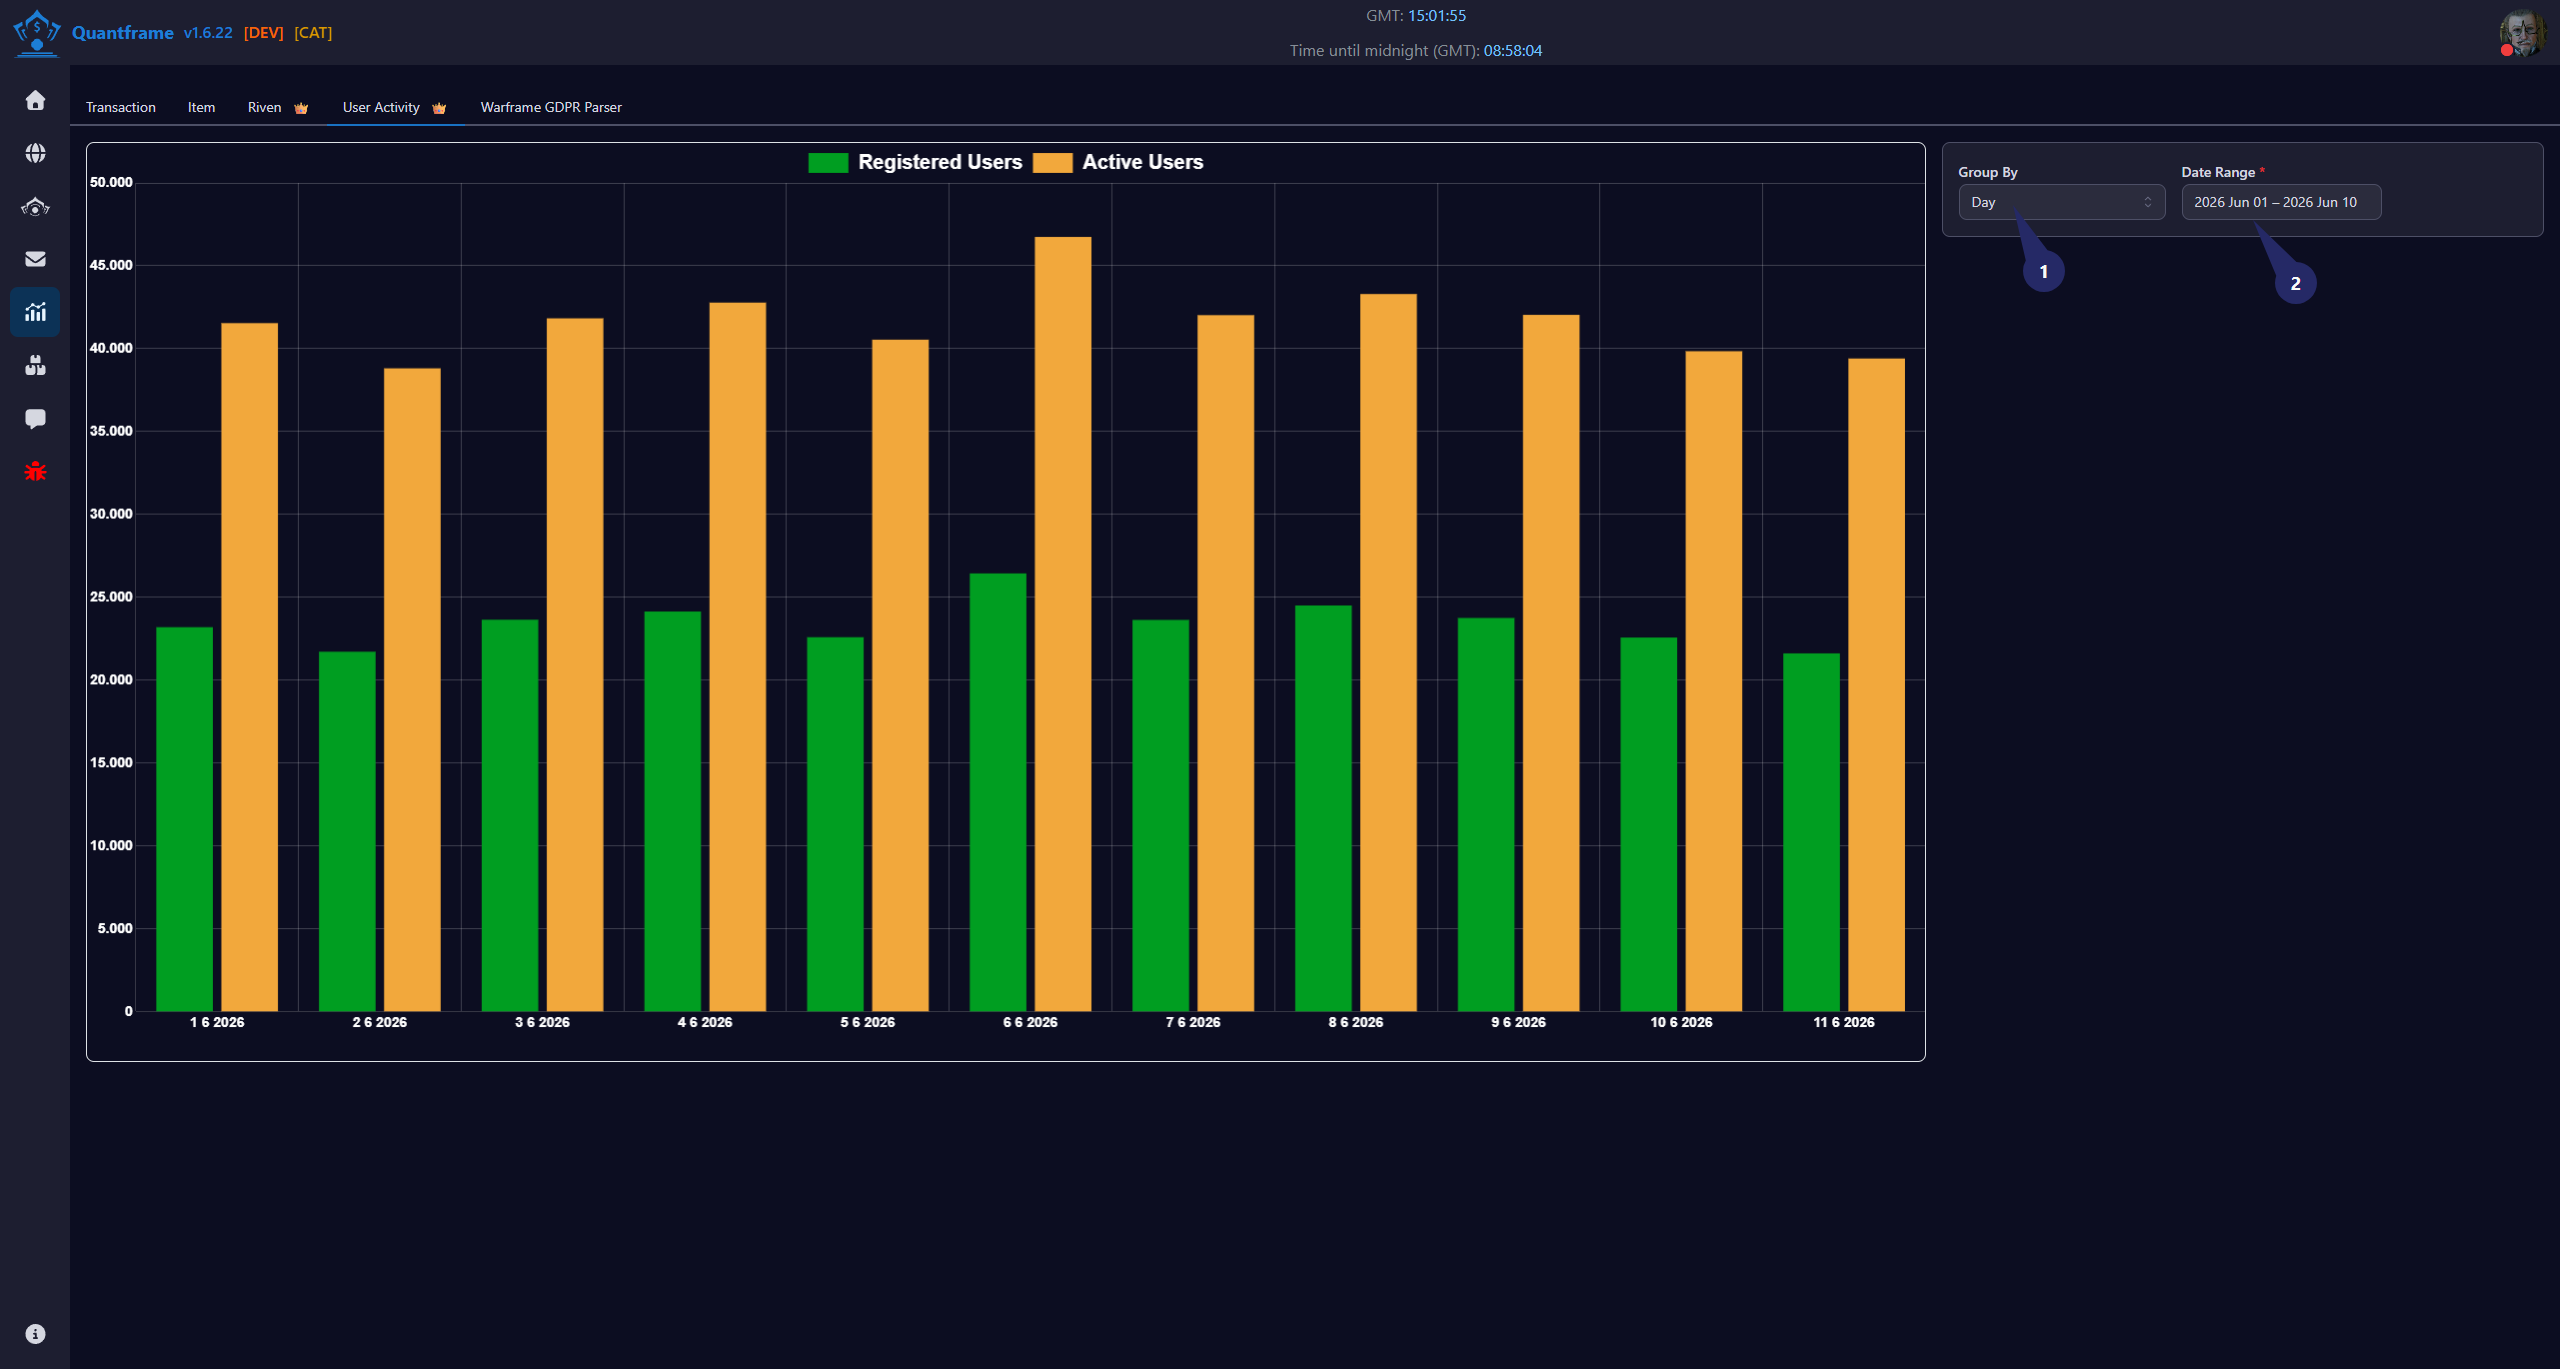This screenshot has height=1369, width=2560.
Task: Open the Warframe GDPR Parser tab
Action: [551, 107]
